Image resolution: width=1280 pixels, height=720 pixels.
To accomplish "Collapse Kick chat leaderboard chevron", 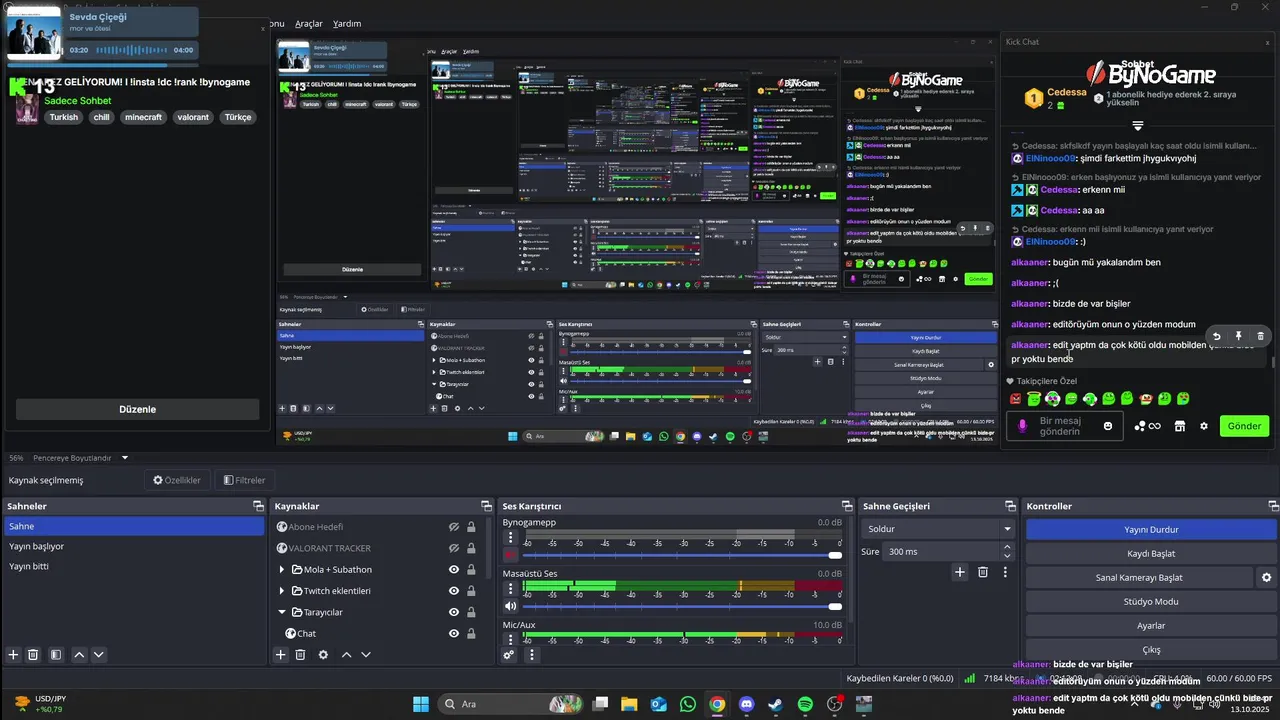I will [1137, 126].
